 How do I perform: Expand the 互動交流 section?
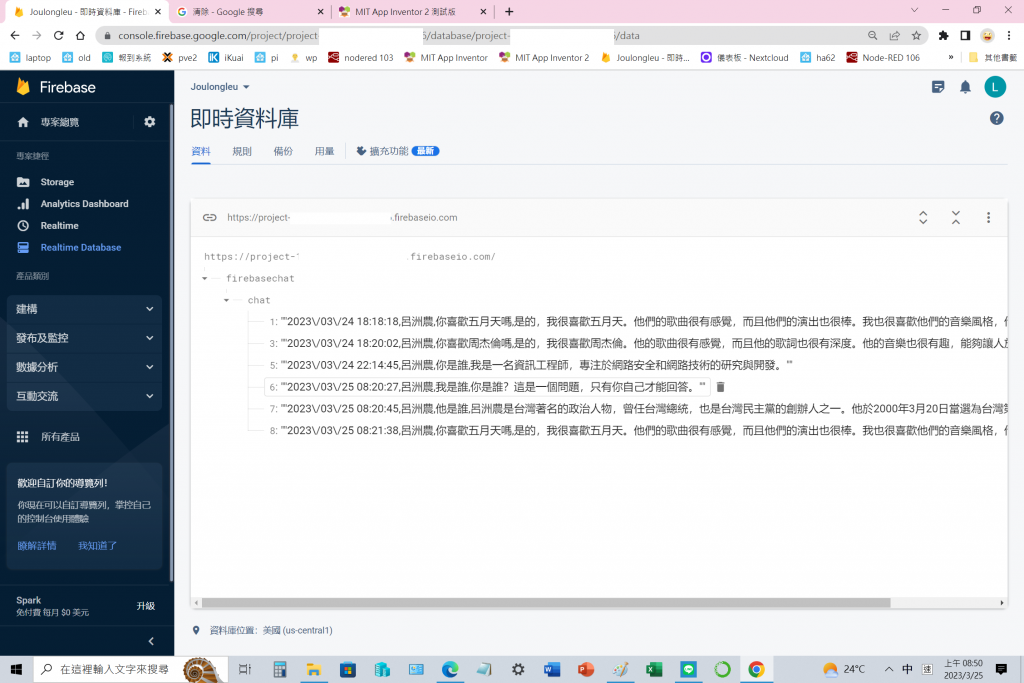pyautogui.click(x=85, y=396)
